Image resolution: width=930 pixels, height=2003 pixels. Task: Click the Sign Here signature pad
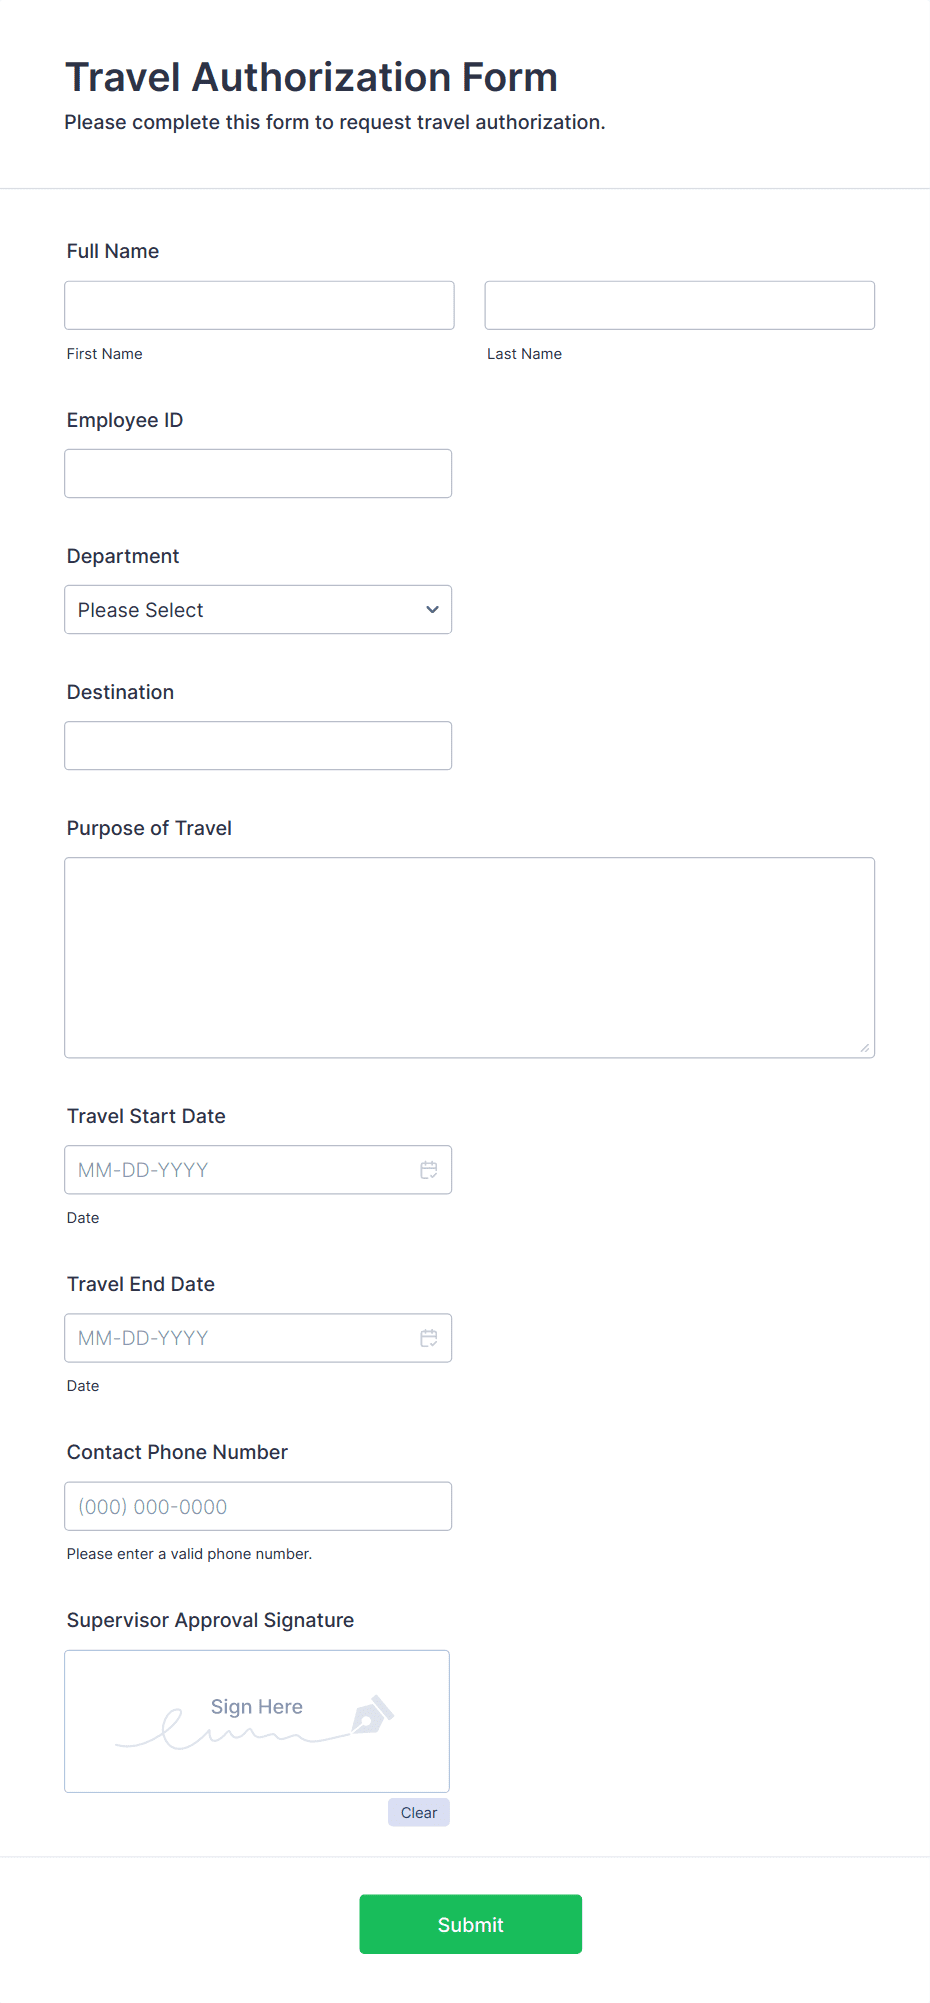[257, 1721]
